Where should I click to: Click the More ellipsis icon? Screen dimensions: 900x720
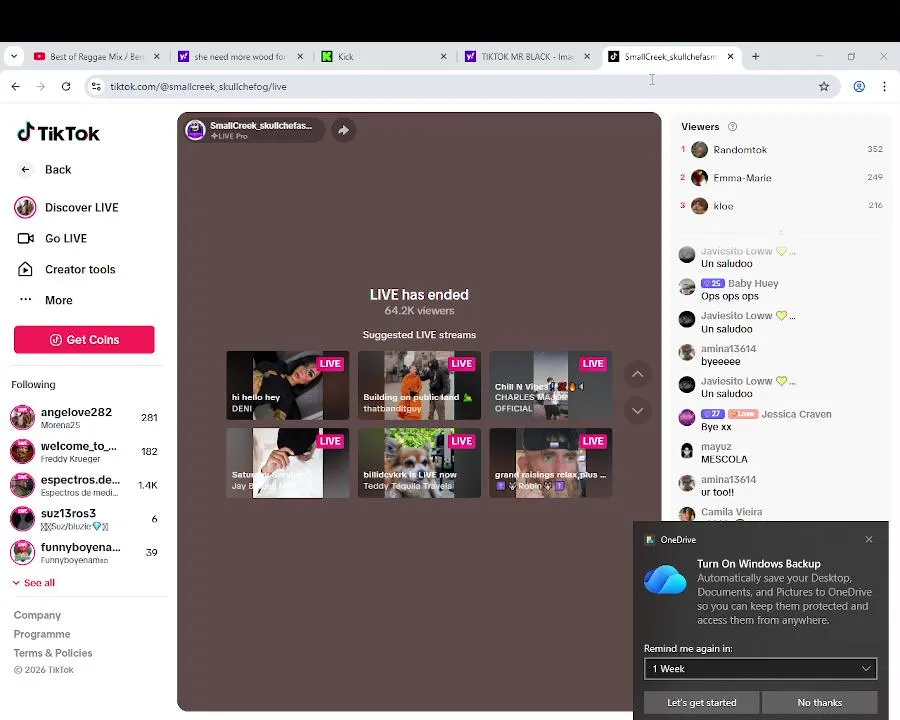tap(25, 299)
